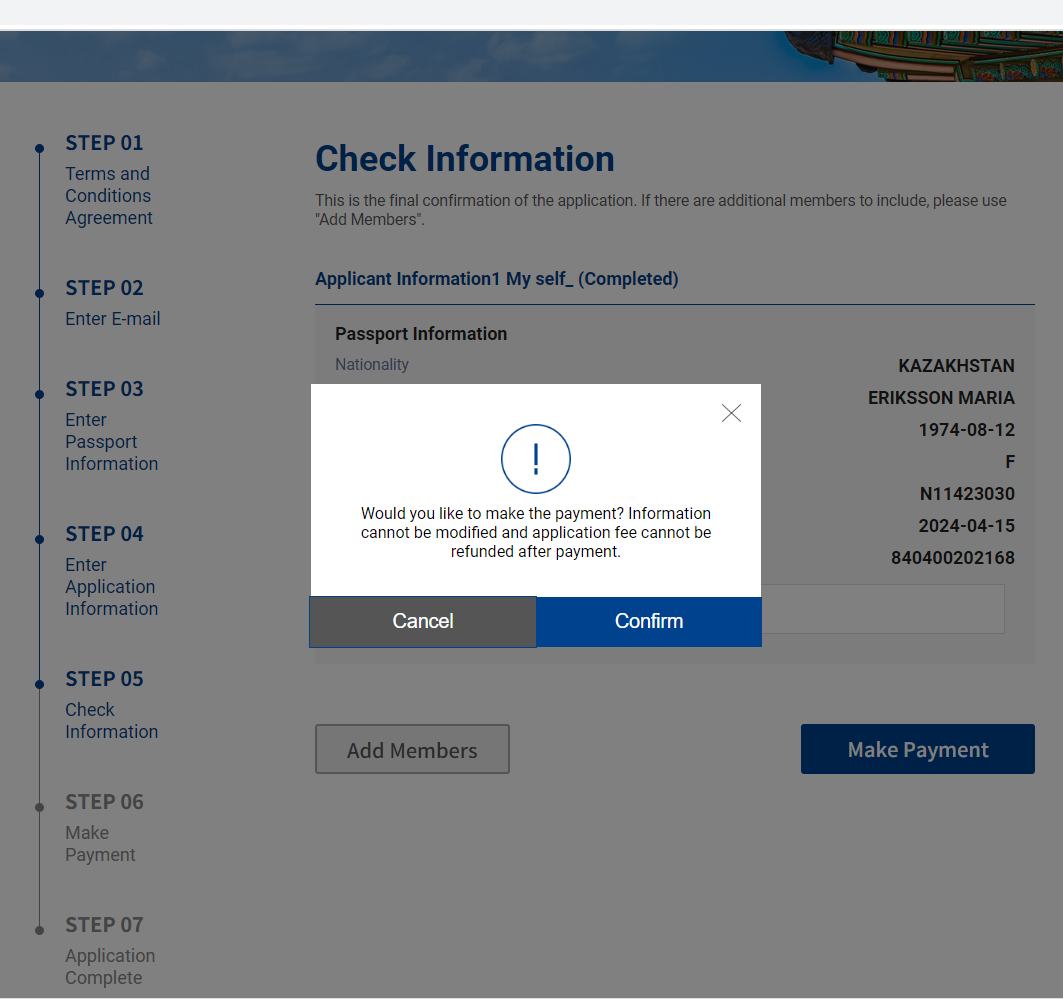
Task: Cancel the payment confirmation
Action: (423, 621)
